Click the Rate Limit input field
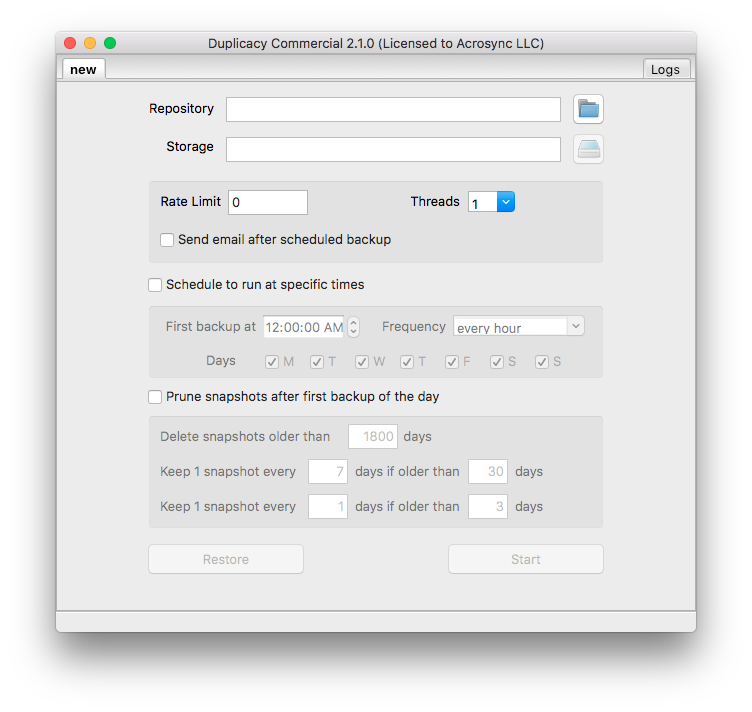The height and width of the screenshot is (712, 752). tap(267, 202)
